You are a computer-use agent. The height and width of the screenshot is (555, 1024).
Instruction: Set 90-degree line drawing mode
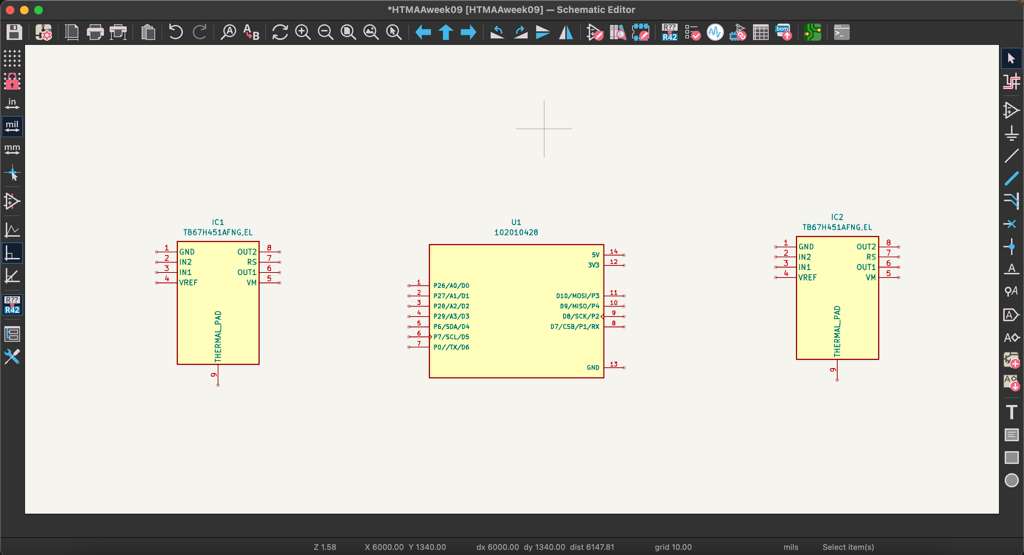pos(12,253)
